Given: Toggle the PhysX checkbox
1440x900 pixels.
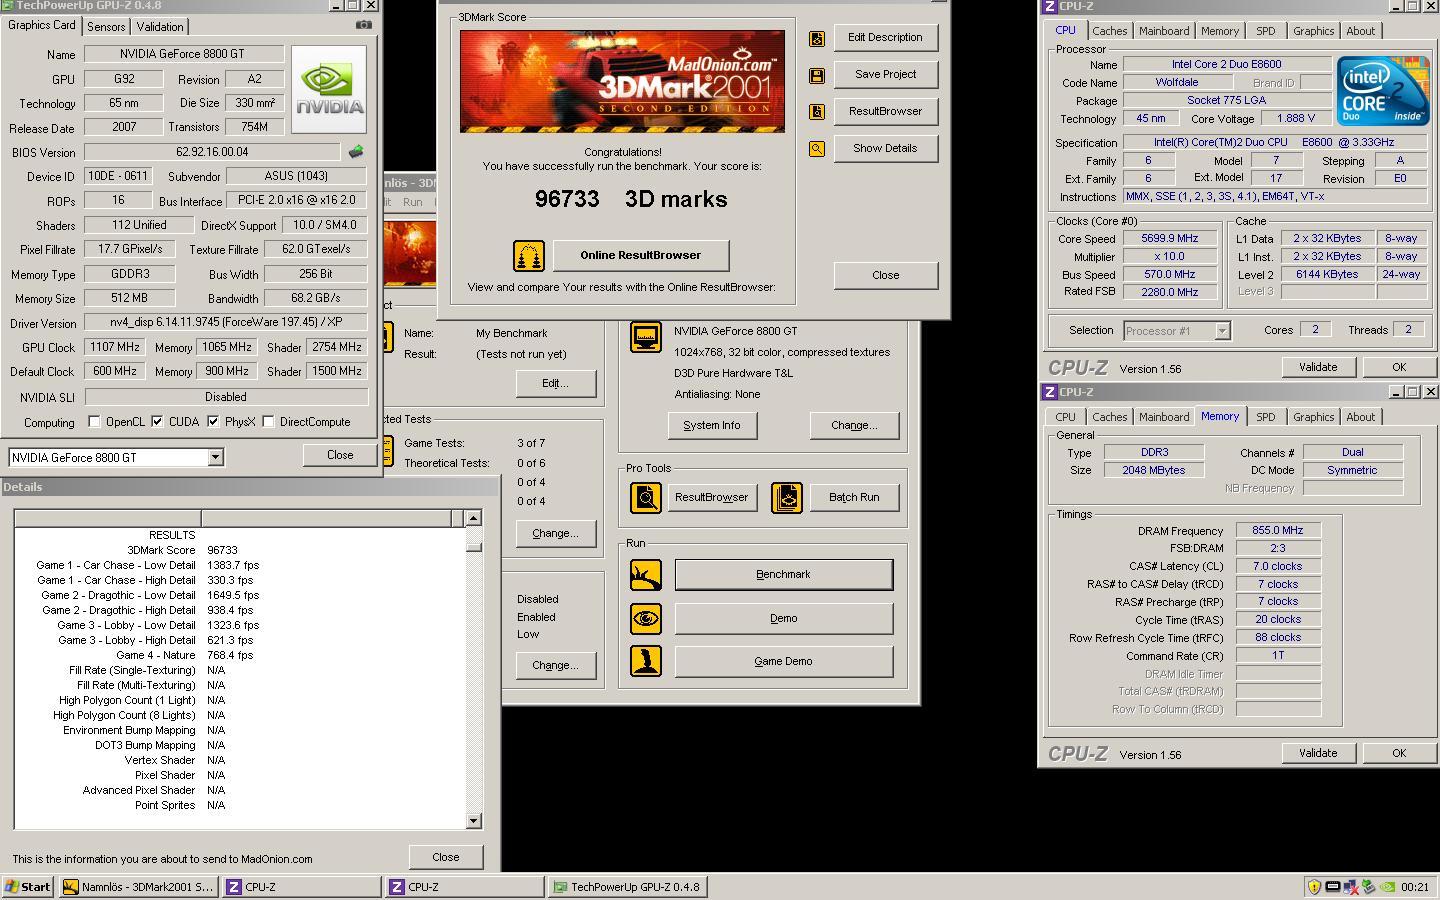Looking at the screenshot, I should [x=213, y=422].
